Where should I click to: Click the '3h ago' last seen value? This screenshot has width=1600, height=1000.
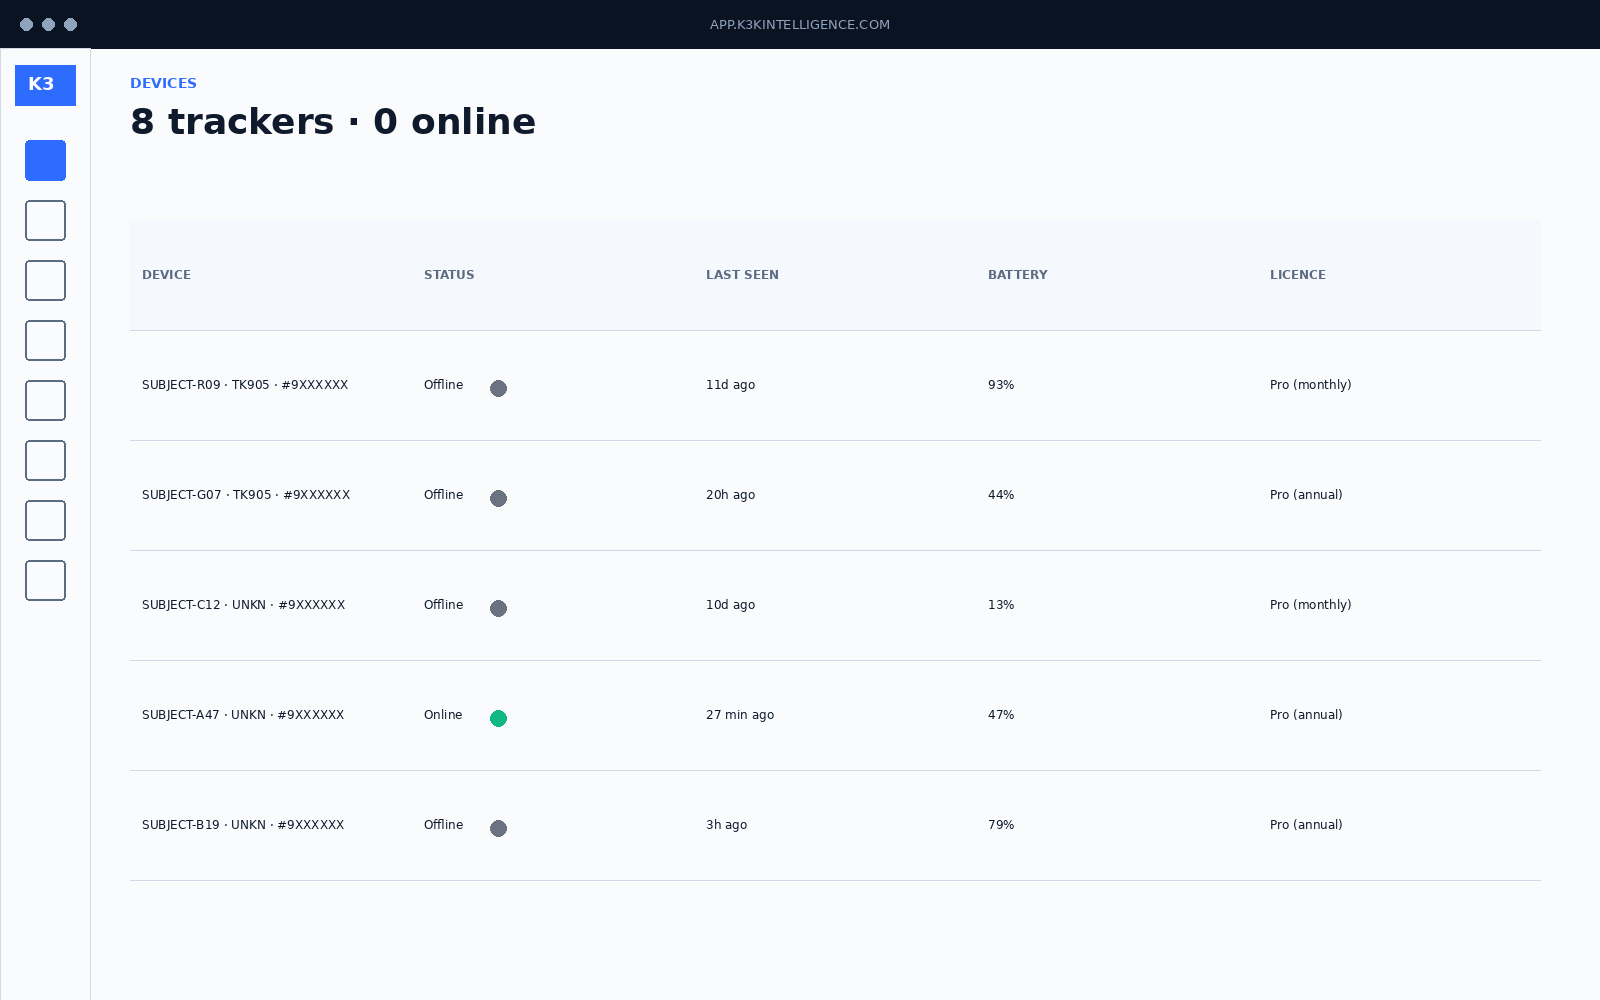click(x=726, y=825)
